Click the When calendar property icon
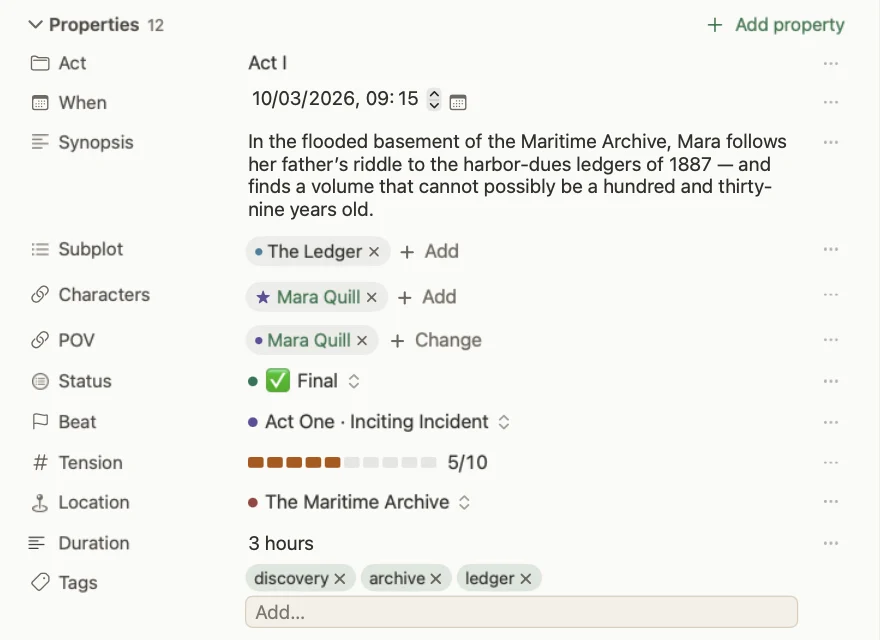Screen dimensions: 880x640 40,103
